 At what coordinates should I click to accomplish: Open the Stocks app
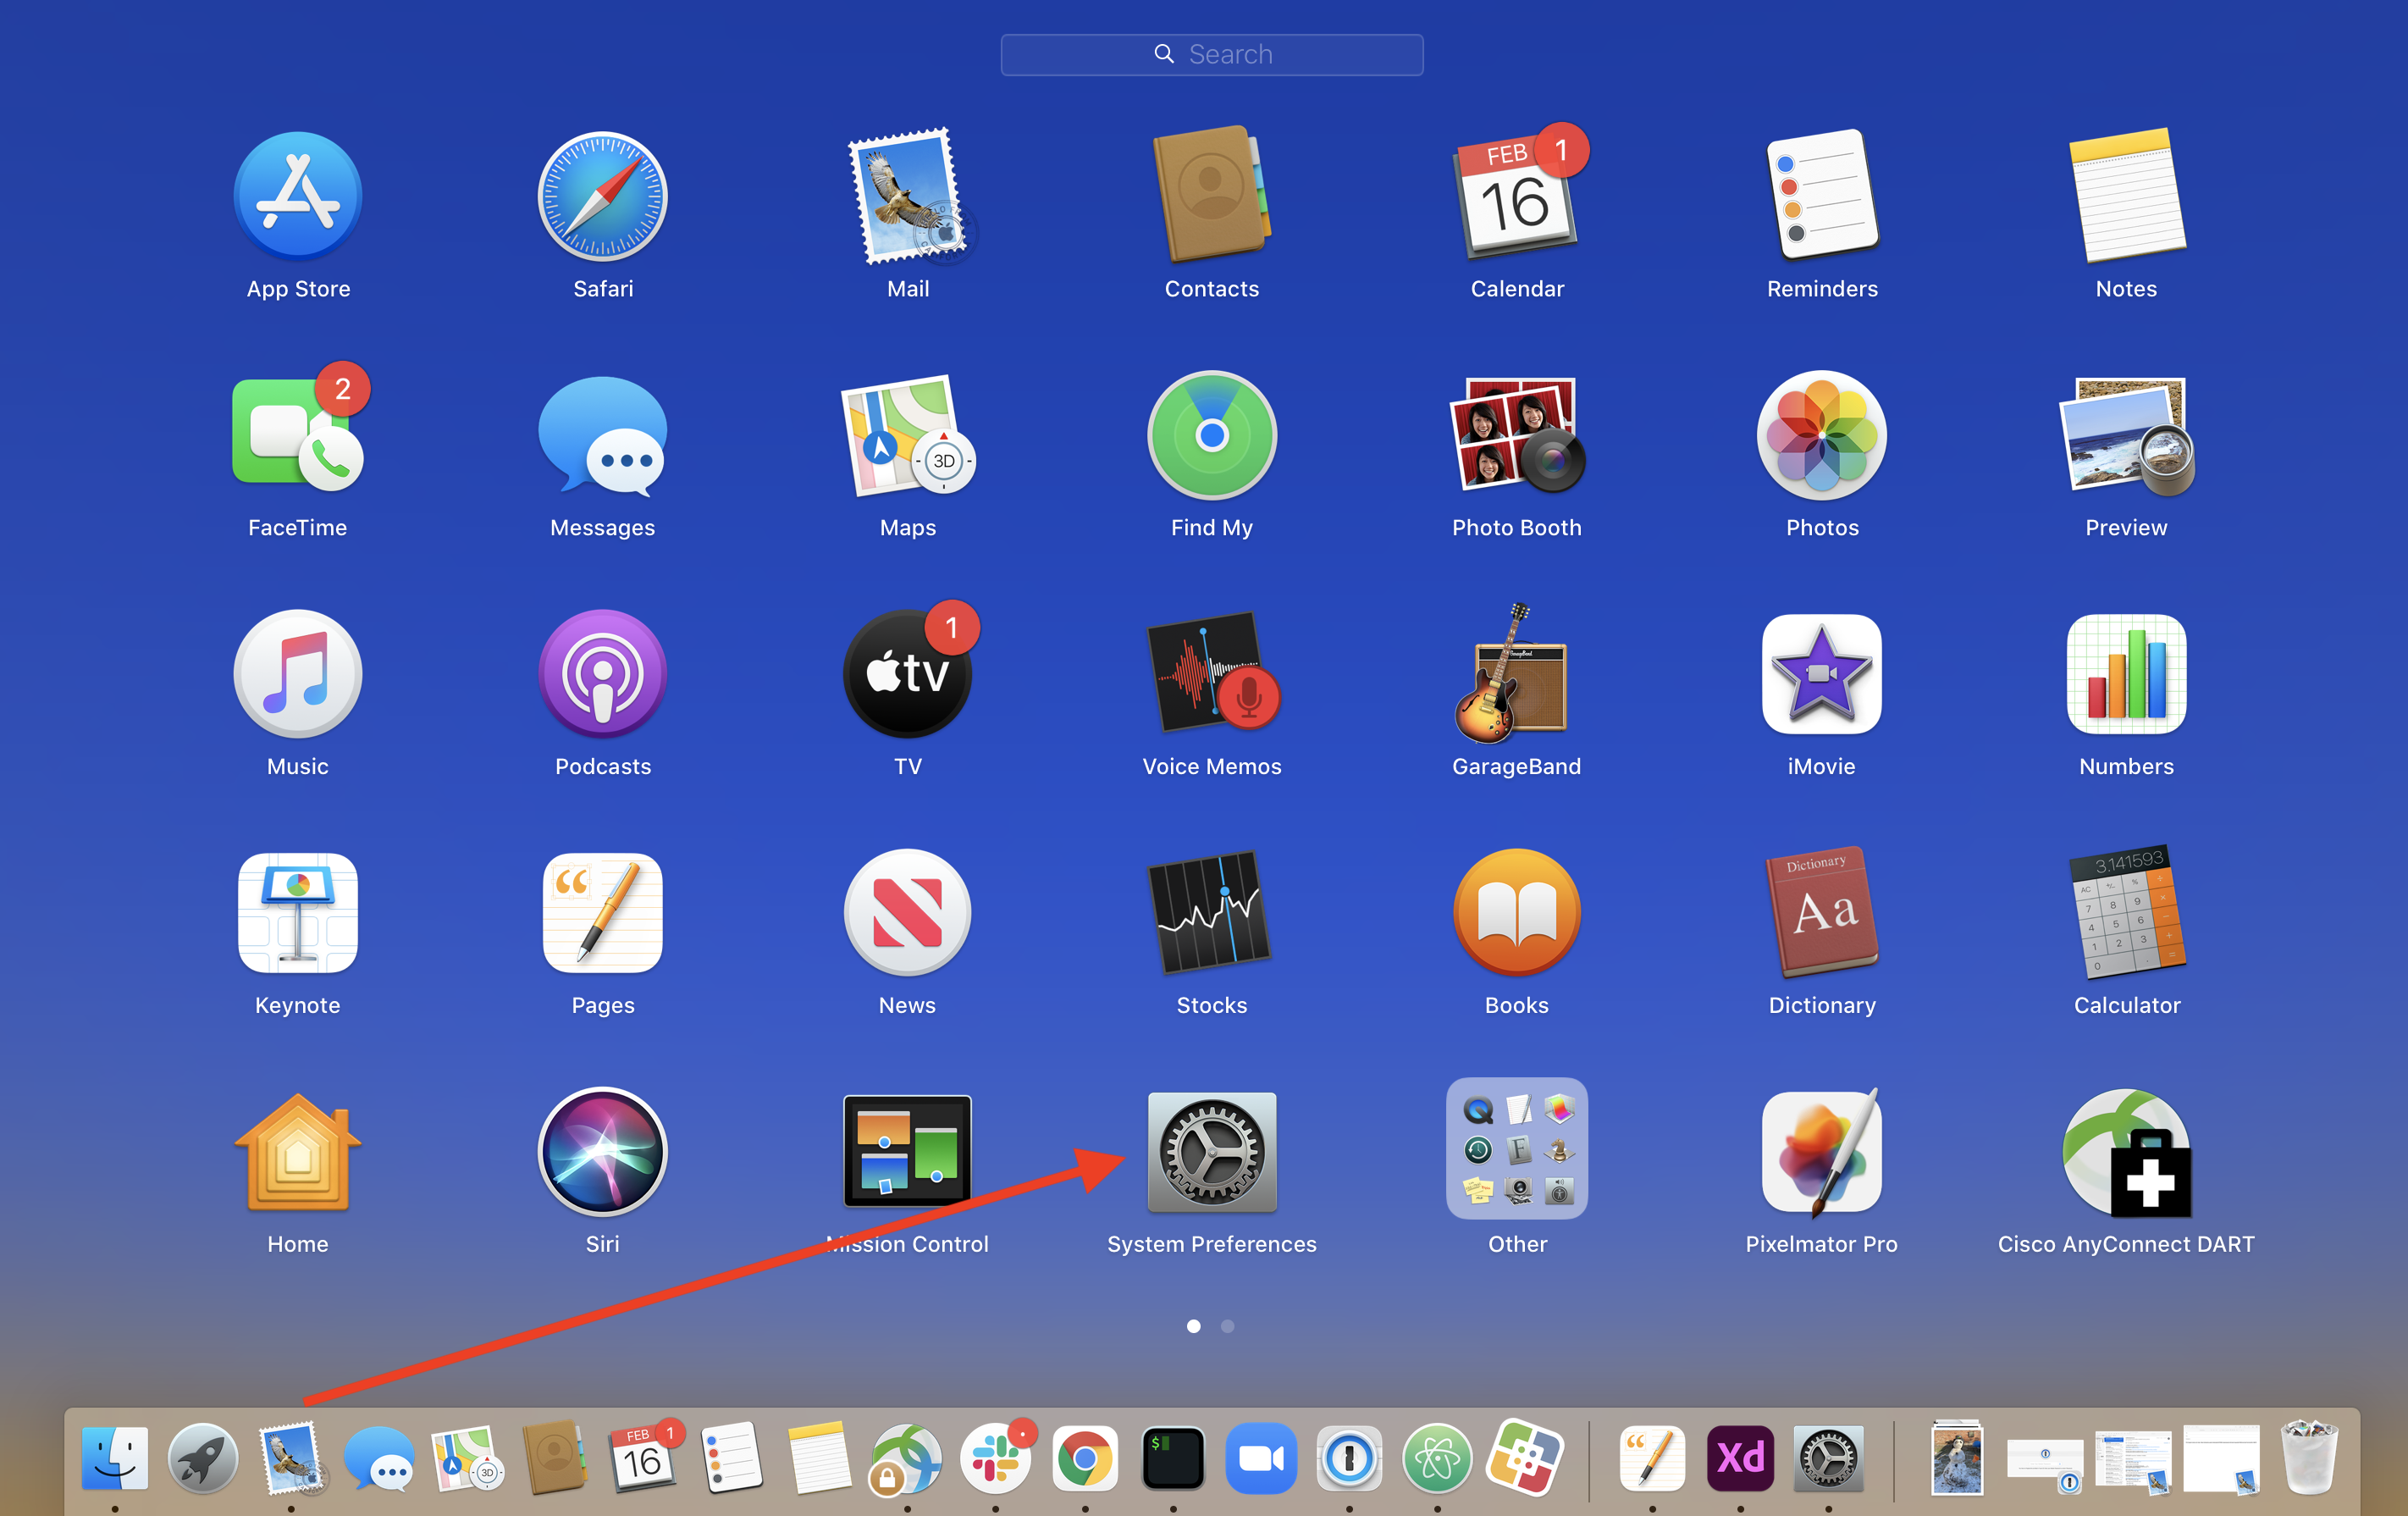click(x=1211, y=913)
